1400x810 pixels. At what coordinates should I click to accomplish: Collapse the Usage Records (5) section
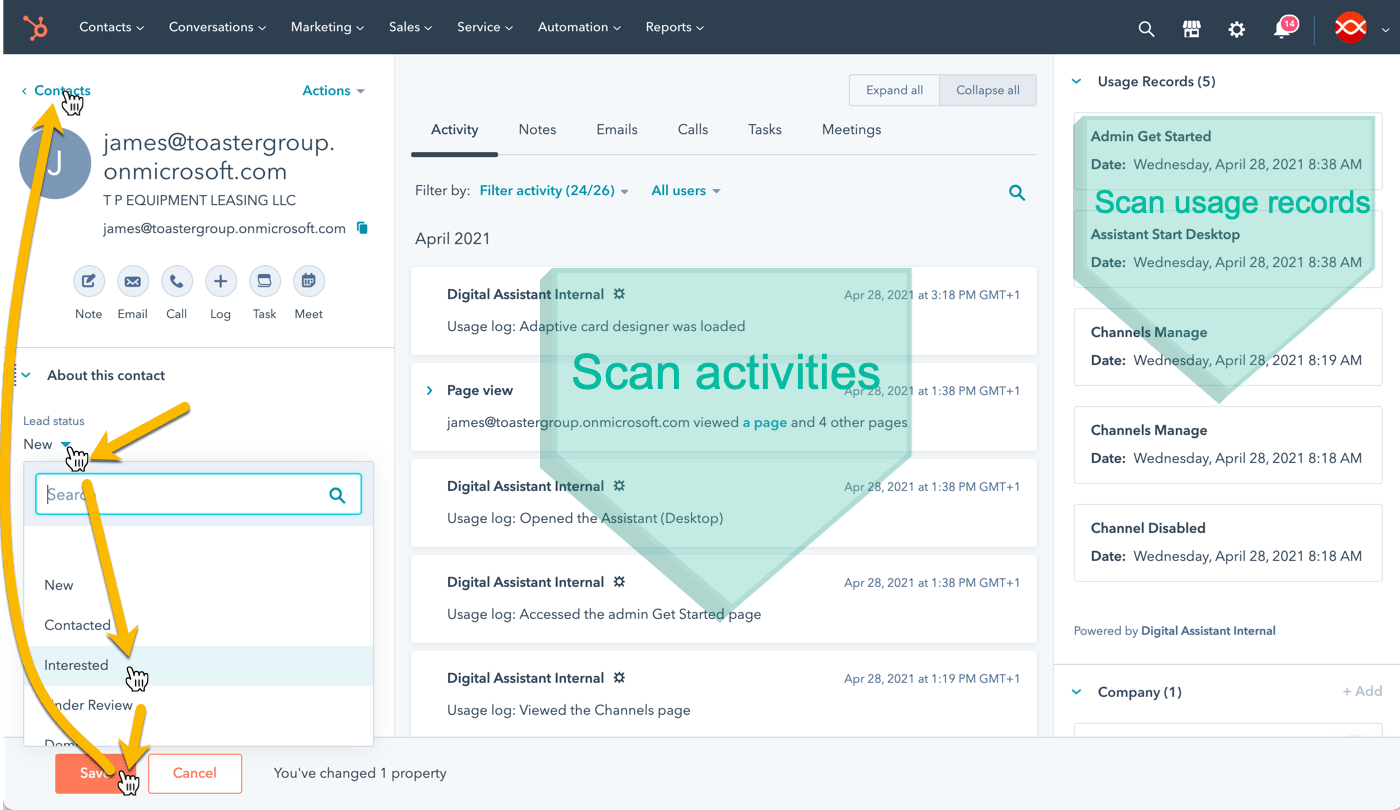click(1077, 82)
